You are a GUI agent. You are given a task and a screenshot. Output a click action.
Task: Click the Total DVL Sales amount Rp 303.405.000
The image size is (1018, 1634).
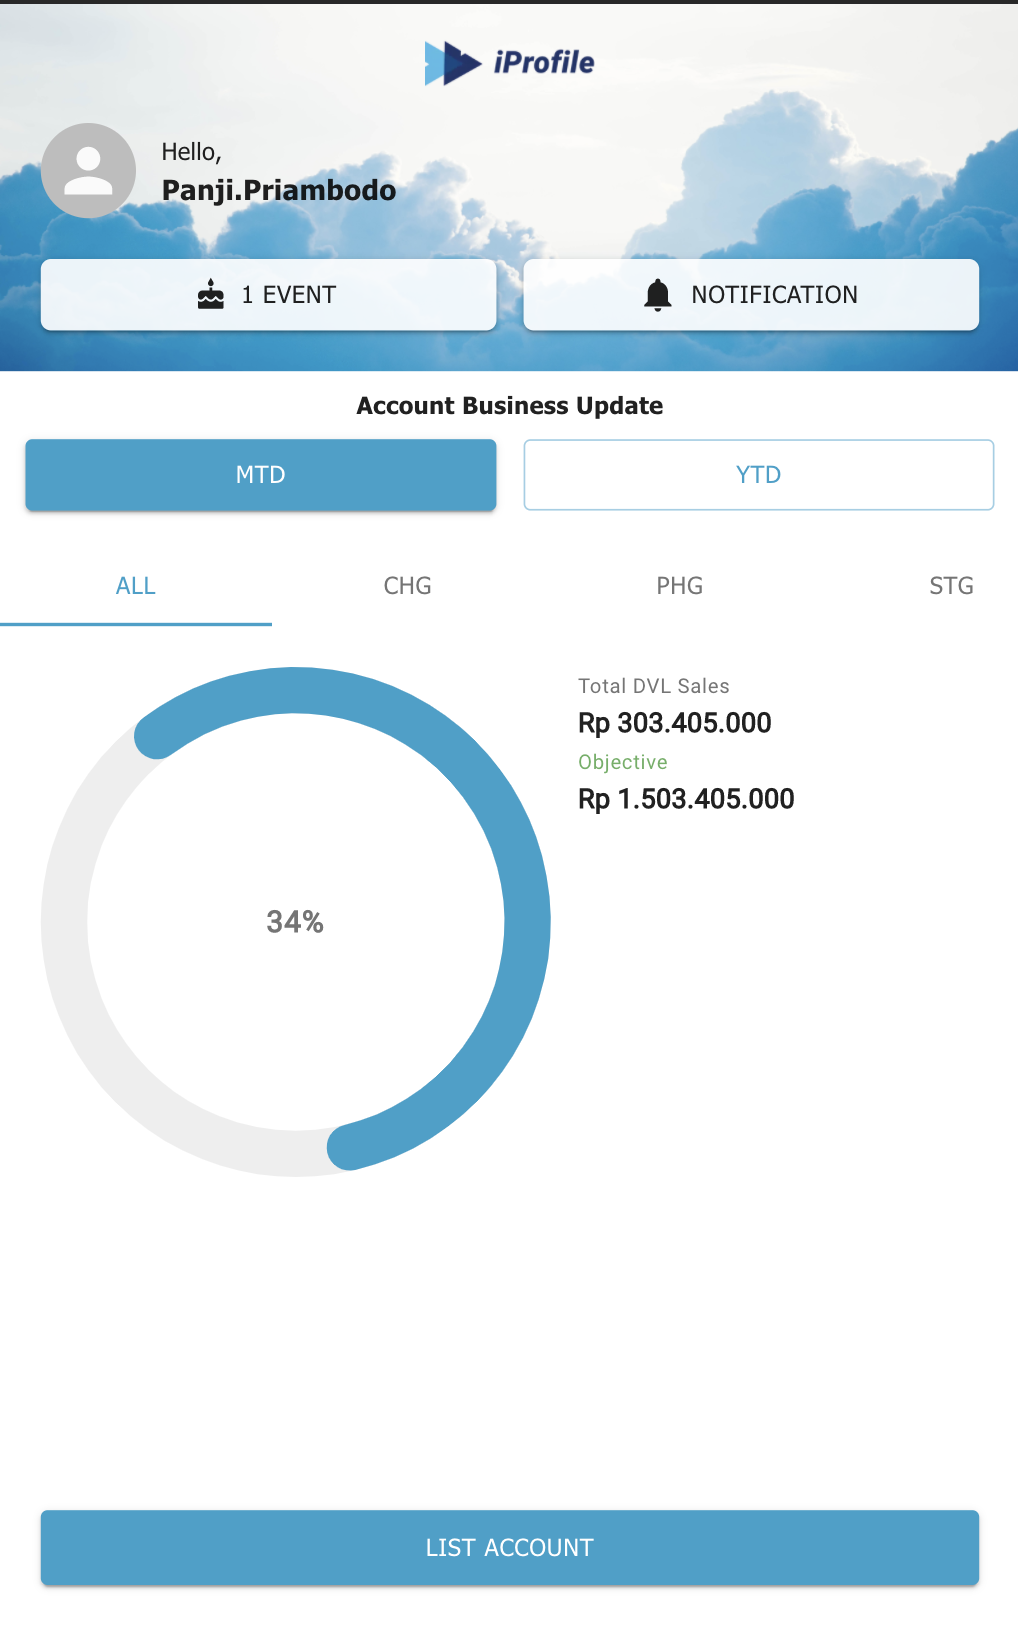tap(674, 723)
